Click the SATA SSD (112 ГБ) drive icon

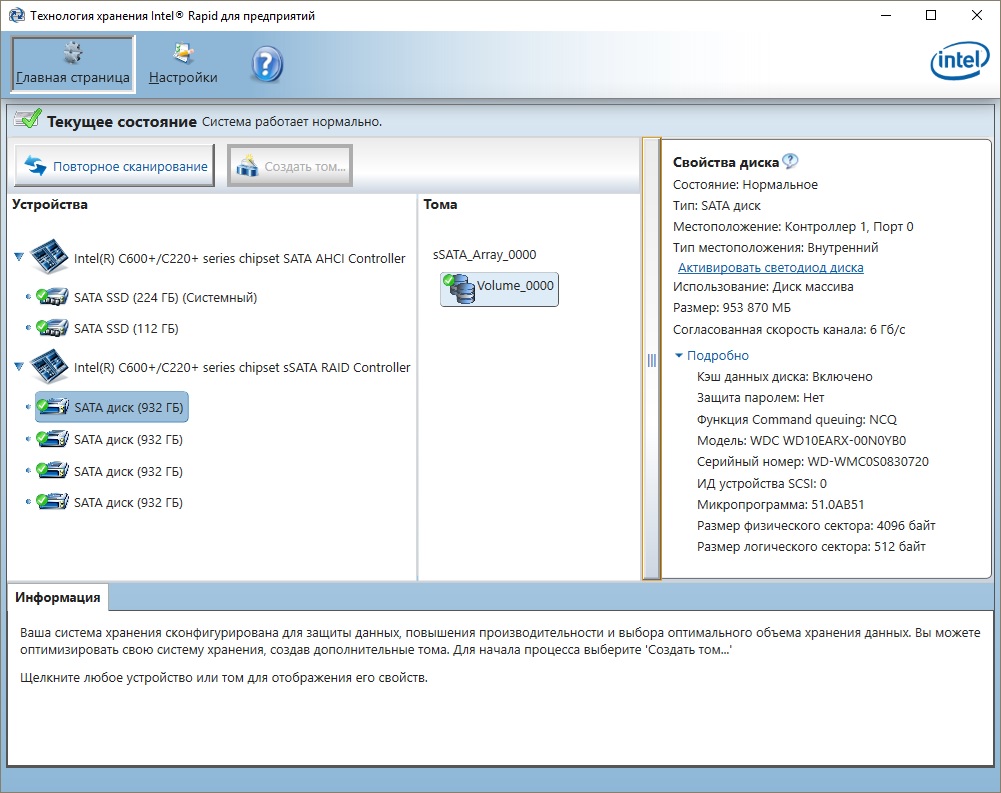[x=52, y=328]
